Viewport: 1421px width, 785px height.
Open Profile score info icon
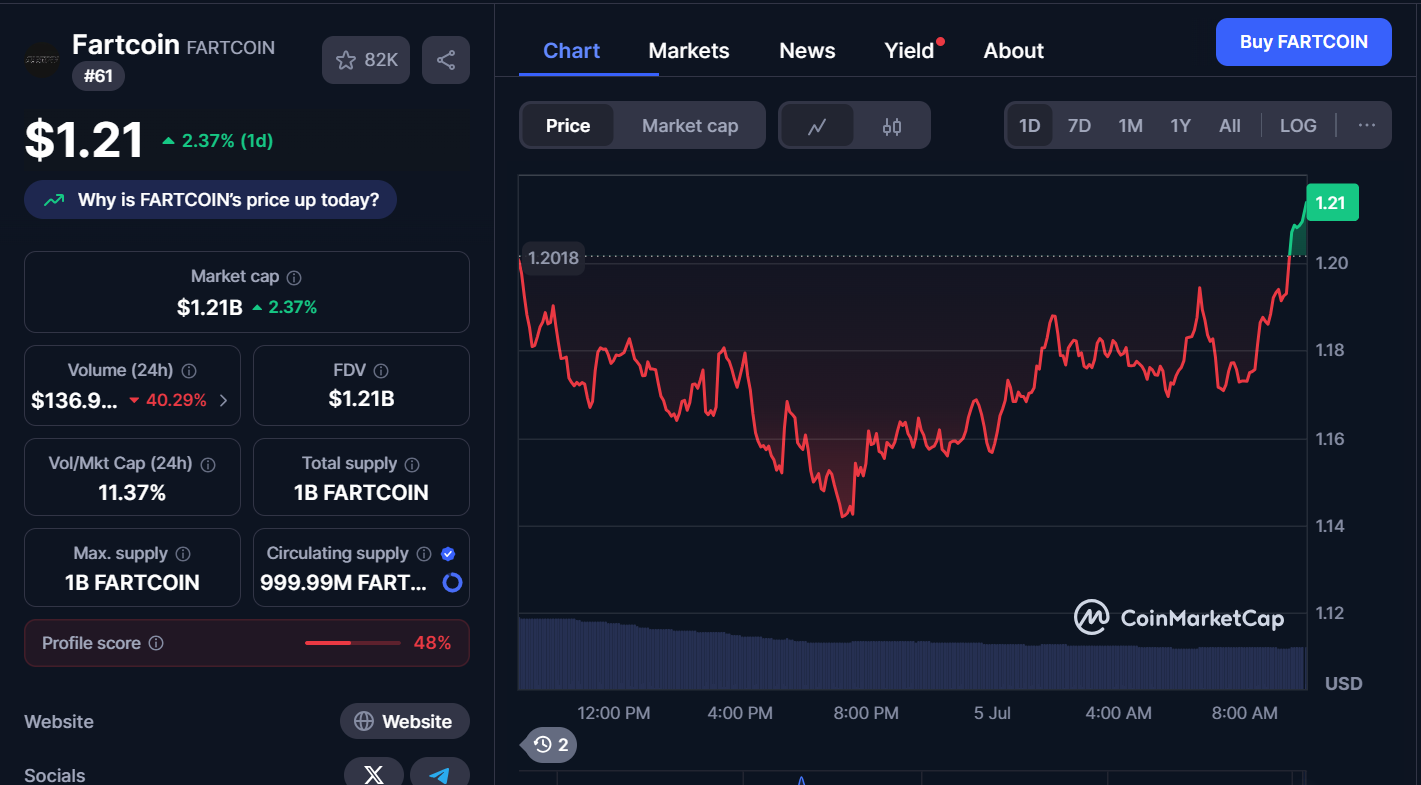click(x=156, y=643)
